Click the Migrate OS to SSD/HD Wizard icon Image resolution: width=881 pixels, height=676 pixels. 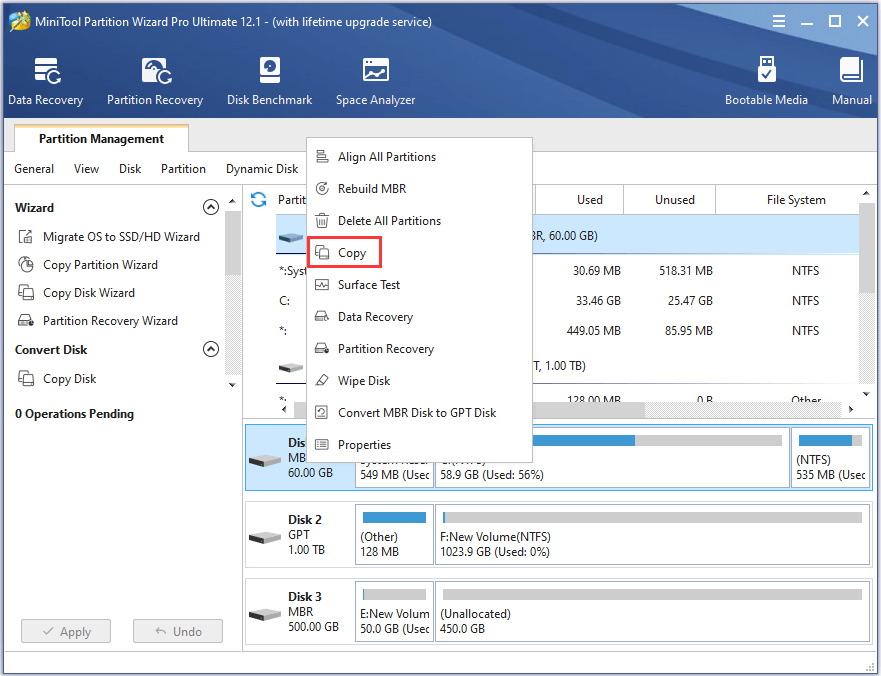point(25,237)
